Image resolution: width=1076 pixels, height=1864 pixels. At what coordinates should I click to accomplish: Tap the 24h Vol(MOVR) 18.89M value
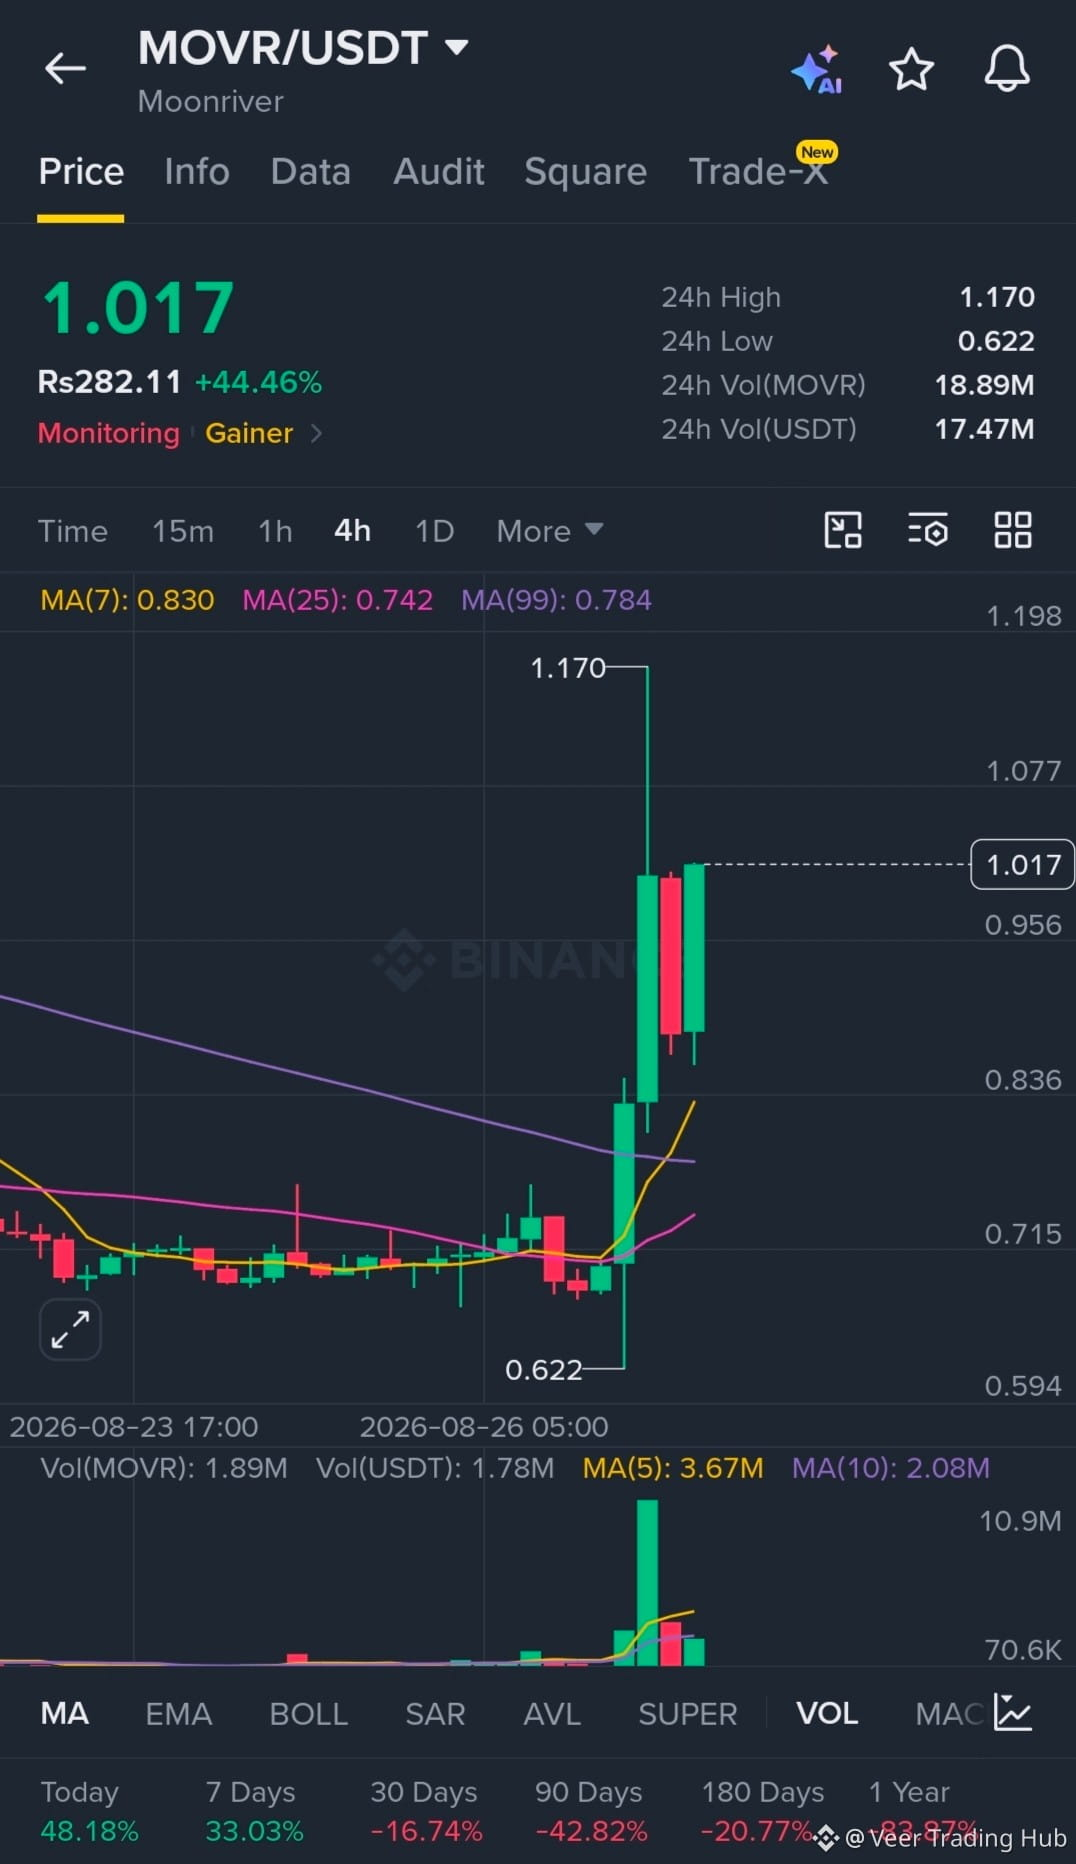984,385
